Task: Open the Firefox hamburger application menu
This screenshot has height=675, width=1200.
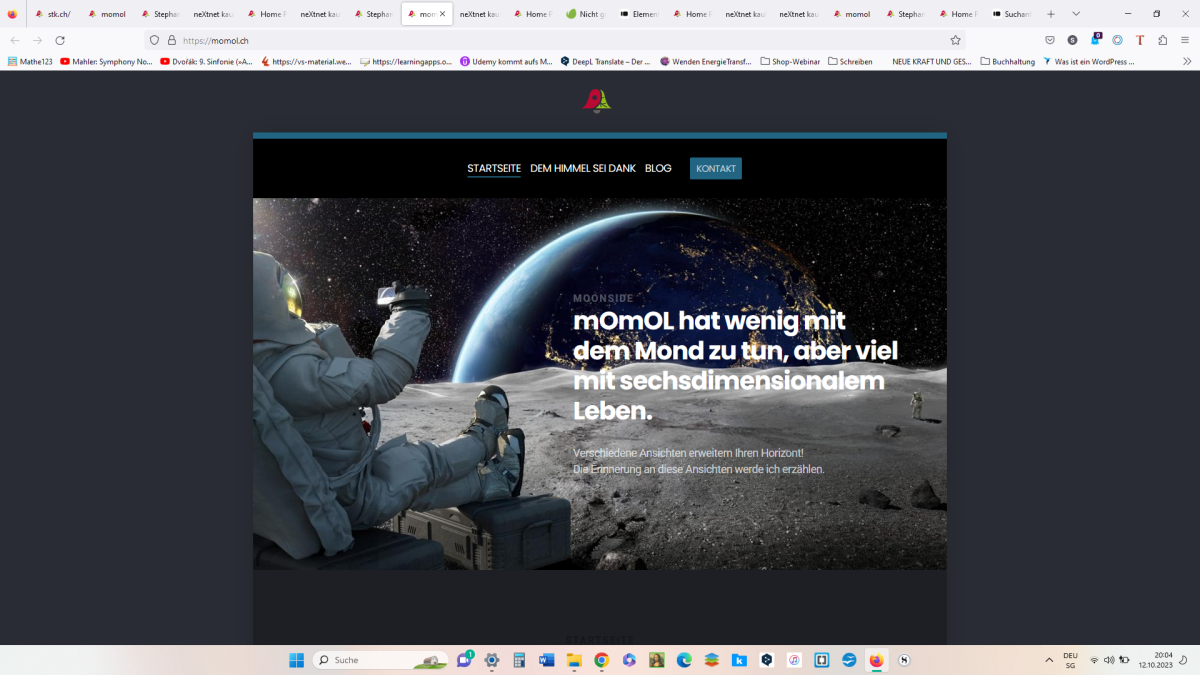Action: (x=1185, y=40)
